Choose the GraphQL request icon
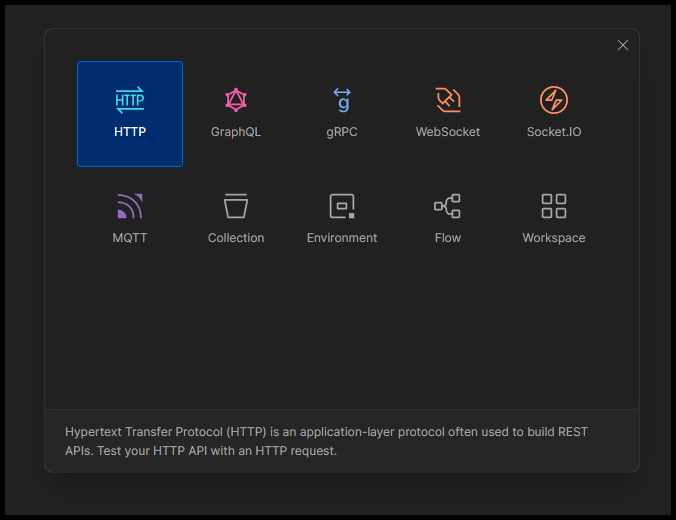Screen dimensions: 676x520 coord(236,100)
